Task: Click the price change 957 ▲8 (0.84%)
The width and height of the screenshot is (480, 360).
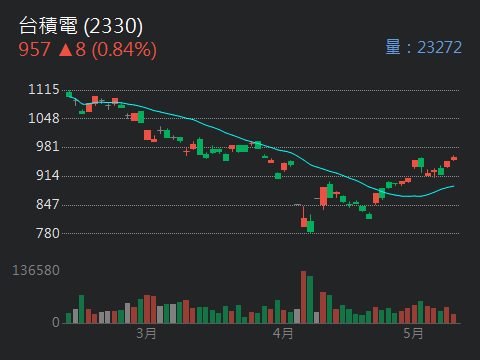Action: [87, 50]
